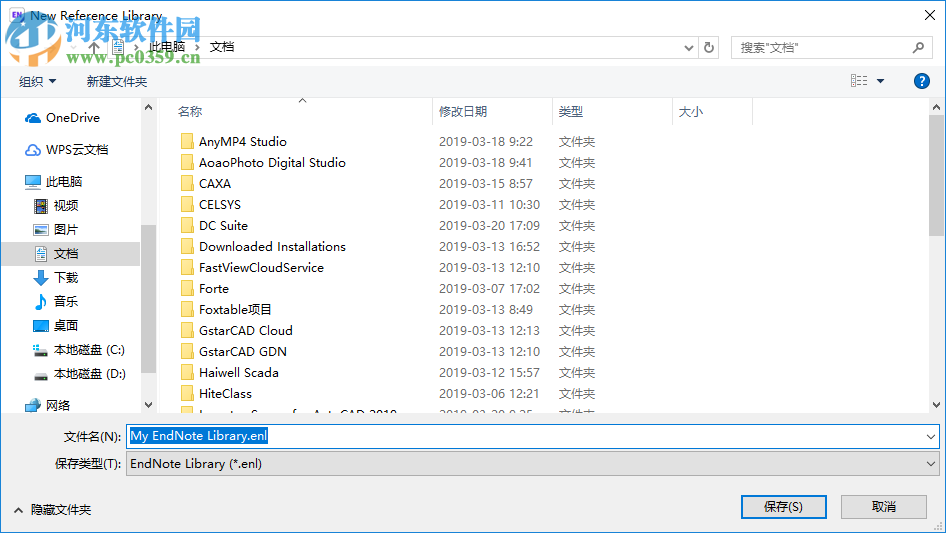Select the 文档 item in the sidebar
The image size is (946, 533).
(71, 254)
